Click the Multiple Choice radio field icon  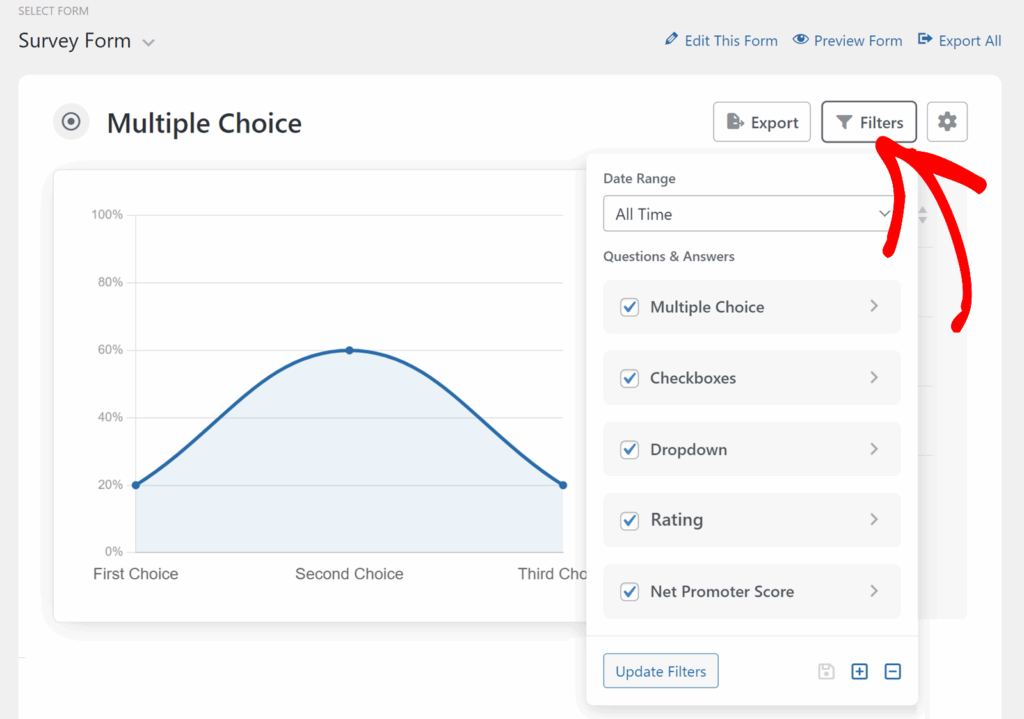pyautogui.click(x=71, y=122)
